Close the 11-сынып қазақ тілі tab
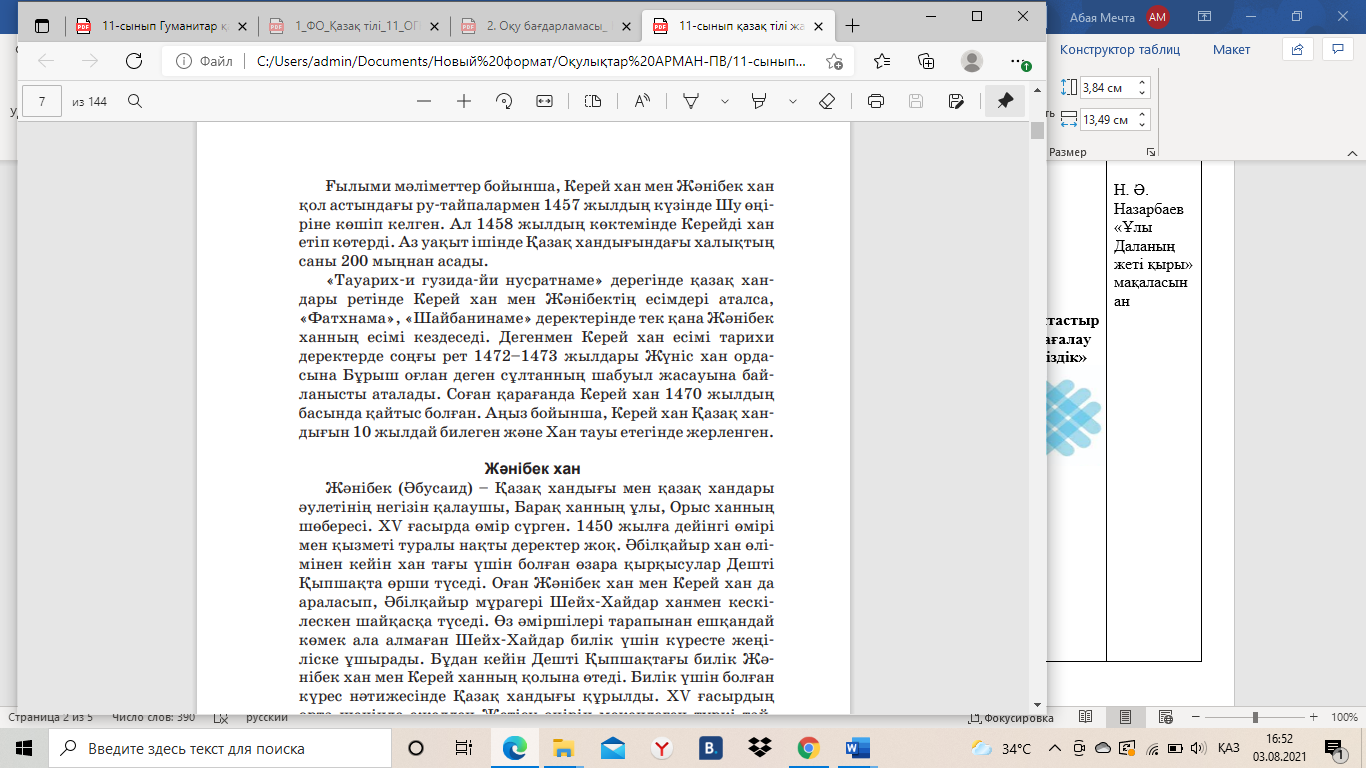 click(x=817, y=26)
